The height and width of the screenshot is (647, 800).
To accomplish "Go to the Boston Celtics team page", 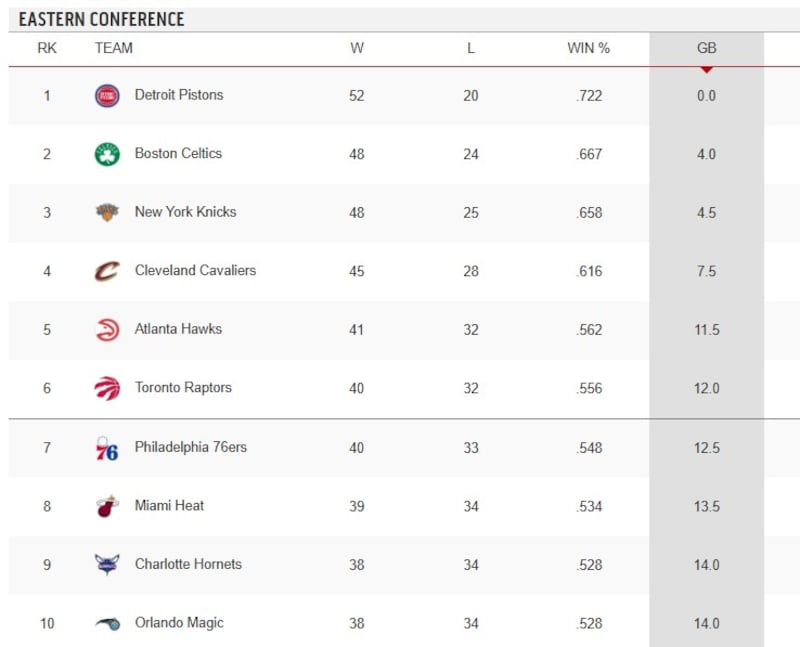I will (x=178, y=153).
